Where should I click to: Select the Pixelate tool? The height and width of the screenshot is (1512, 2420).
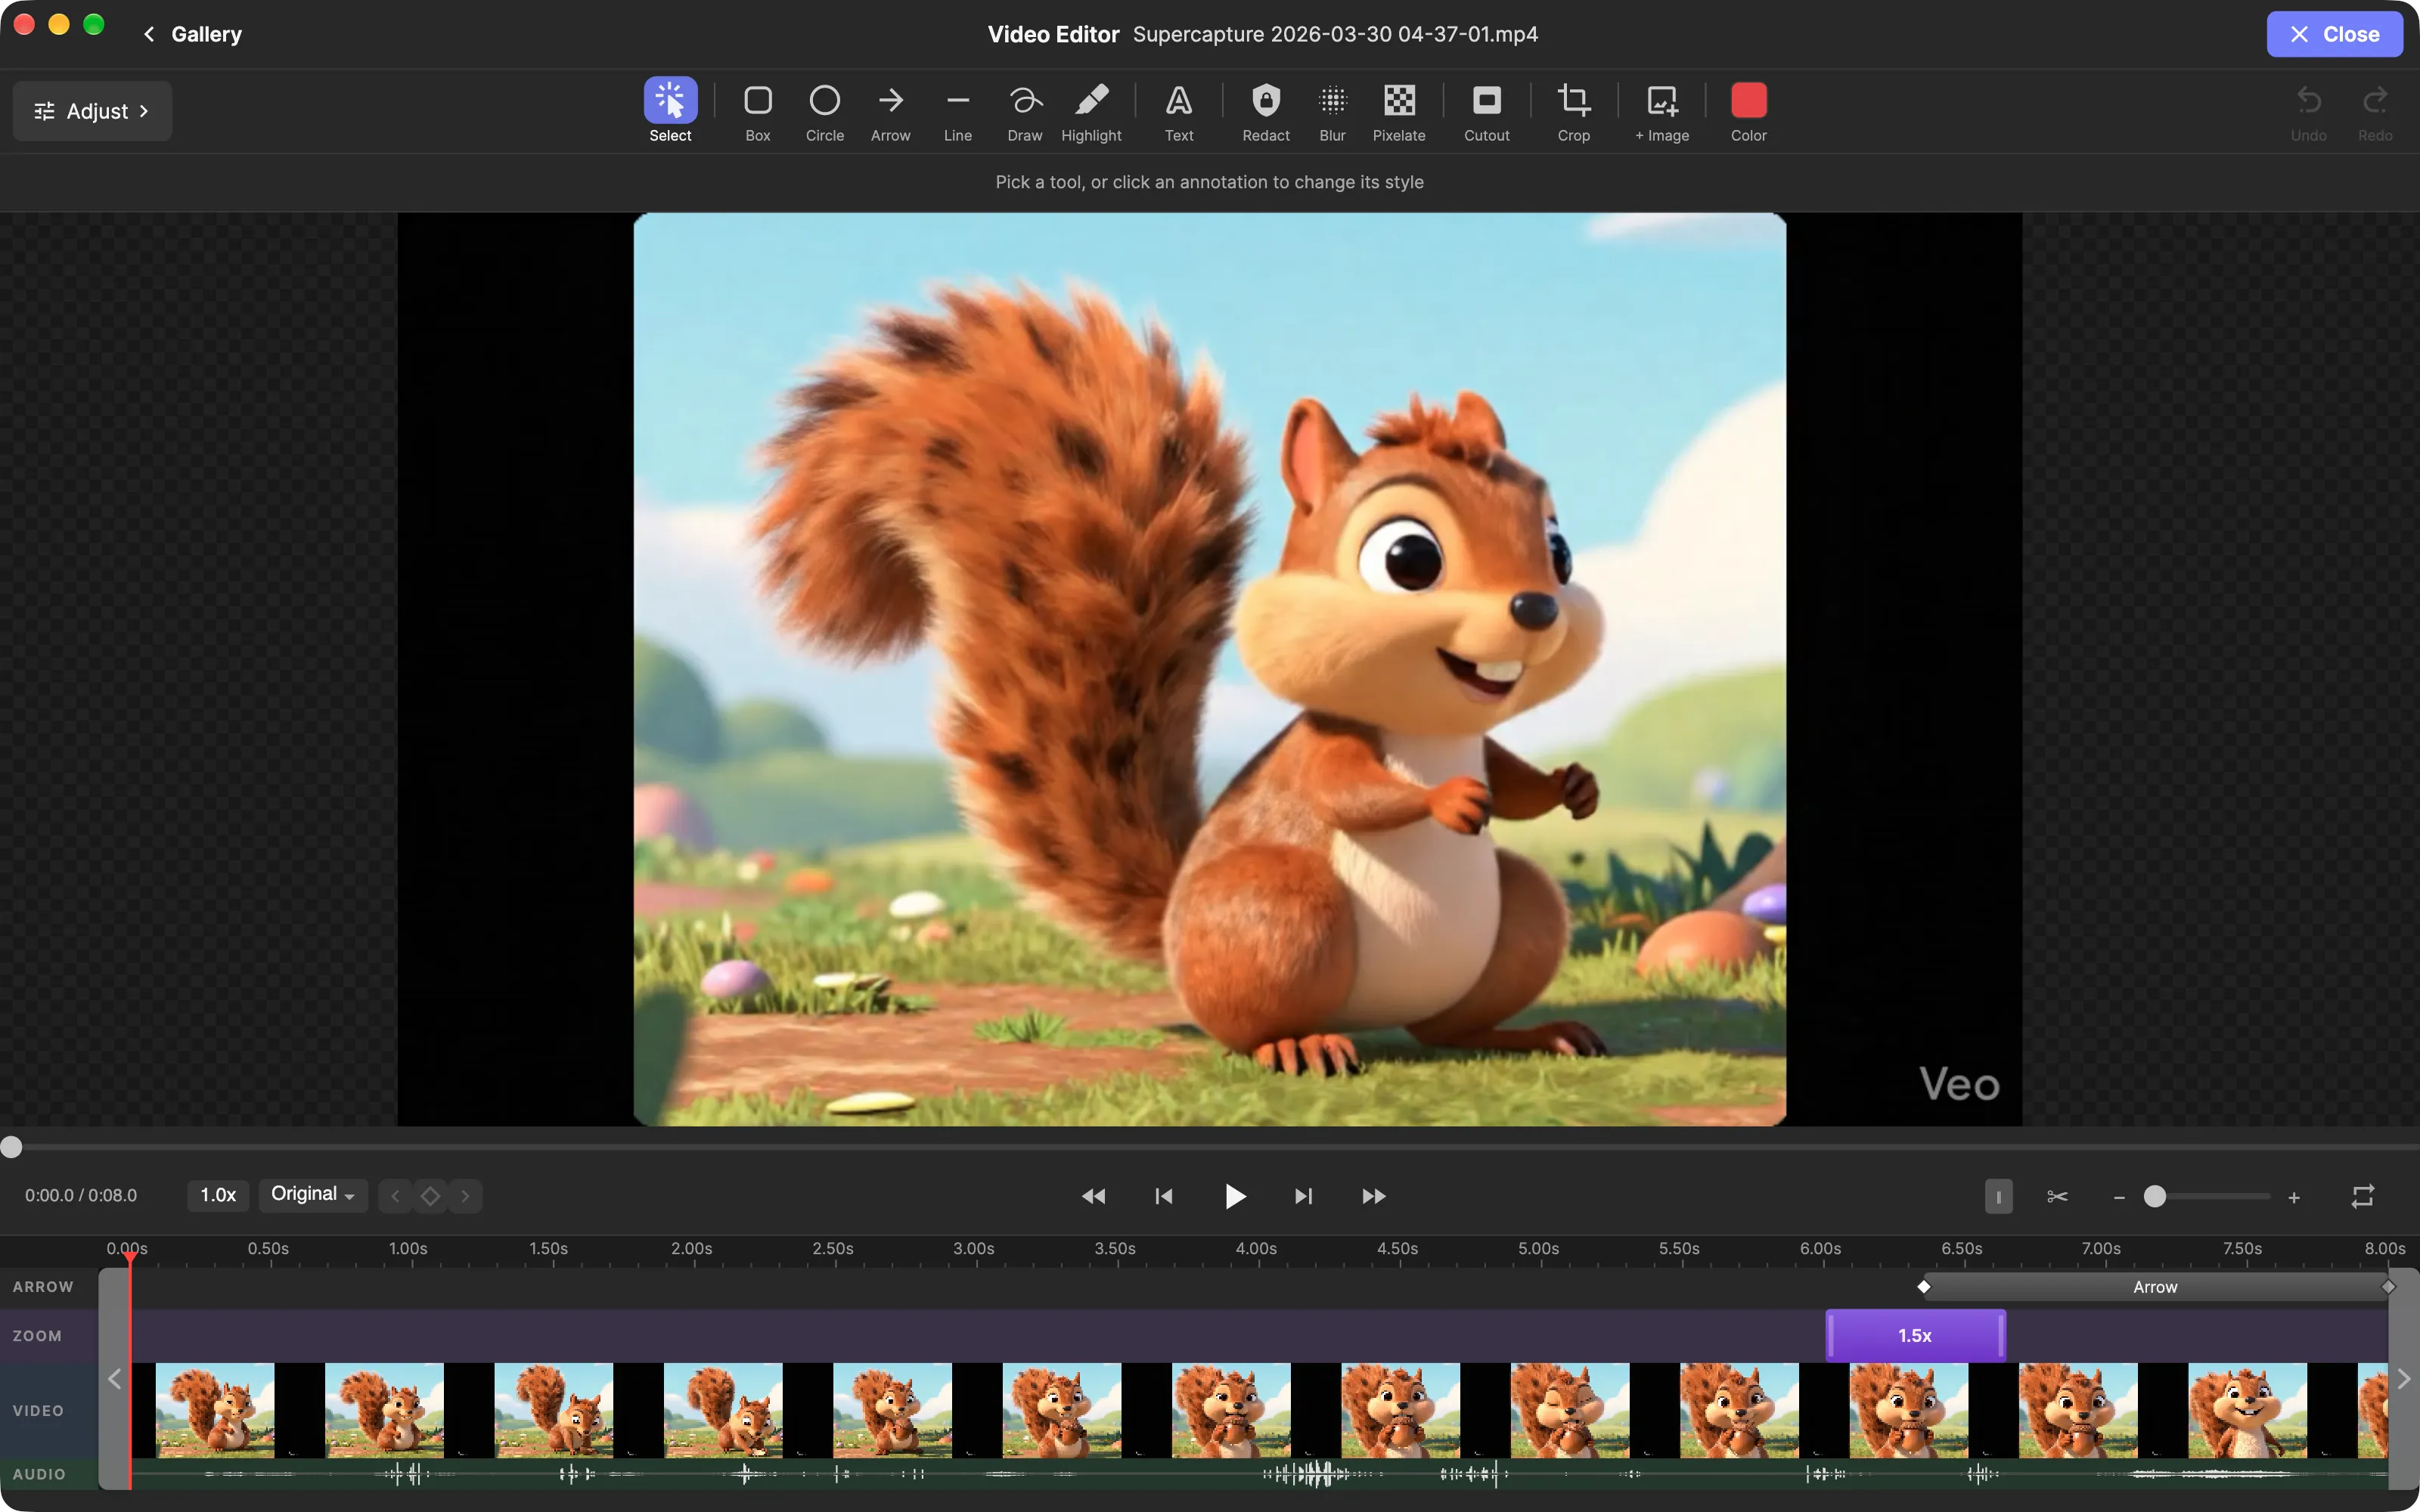(1399, 110)
